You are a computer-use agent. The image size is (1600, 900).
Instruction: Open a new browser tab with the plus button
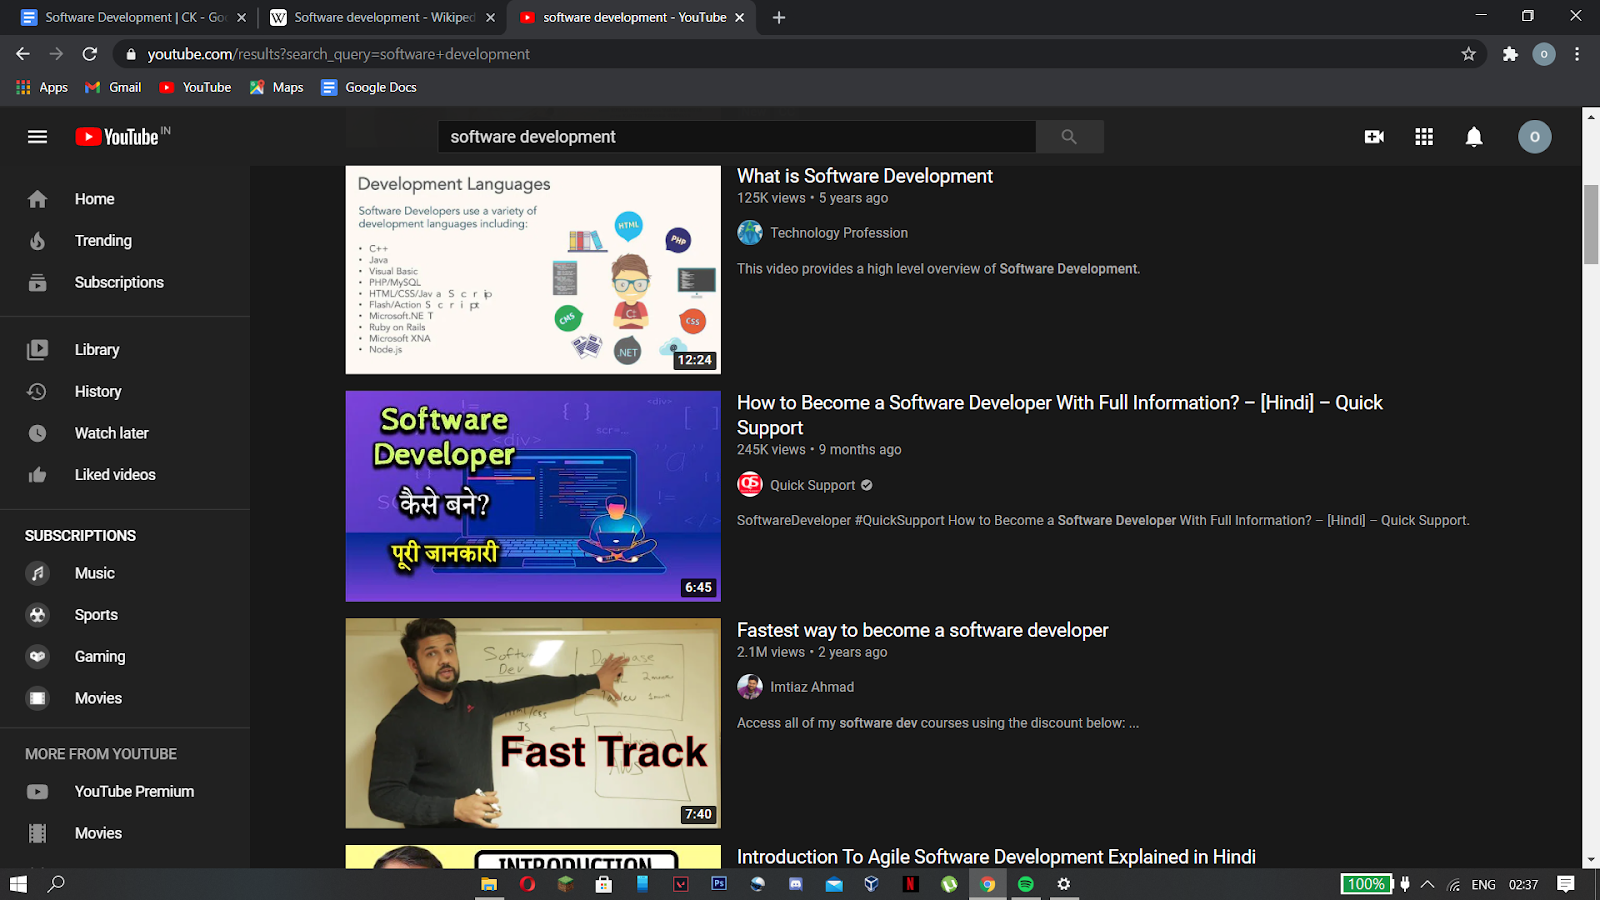[779, 17]
